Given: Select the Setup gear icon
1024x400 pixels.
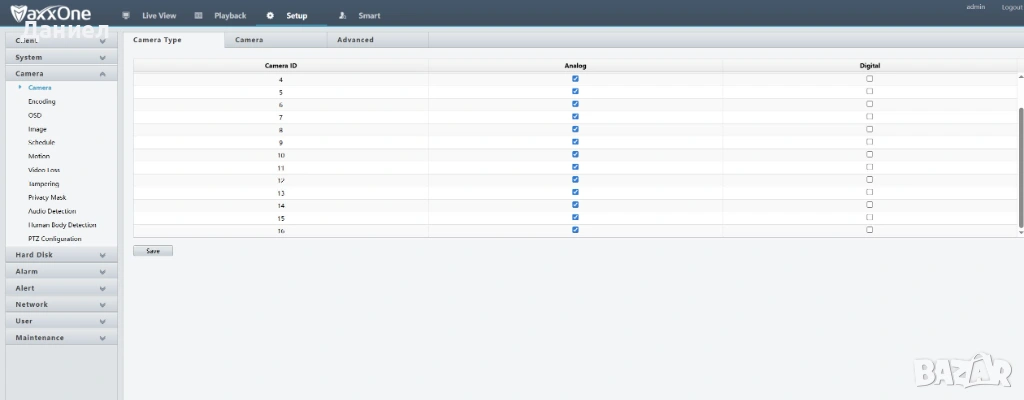Looking at the screenshot, I should (271, 16).
